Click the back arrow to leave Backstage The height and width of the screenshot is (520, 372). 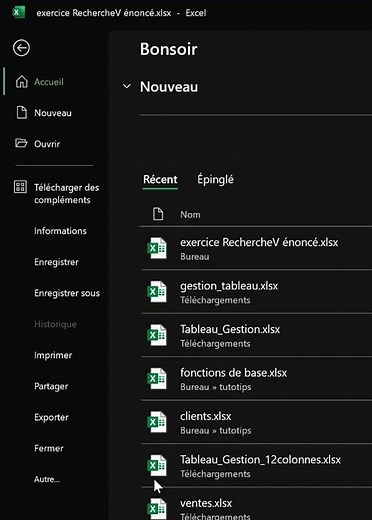pos(21,48)
